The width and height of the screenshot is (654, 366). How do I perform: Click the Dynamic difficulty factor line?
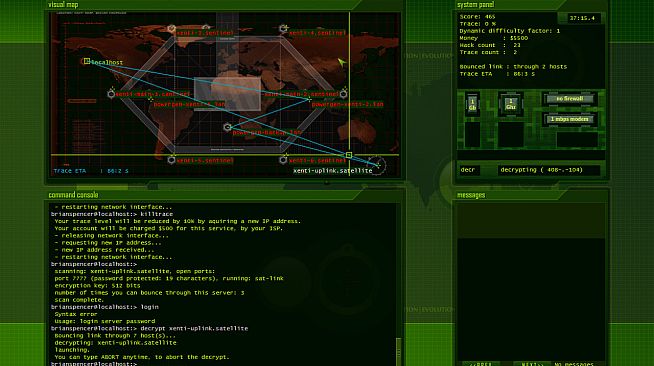510,31
